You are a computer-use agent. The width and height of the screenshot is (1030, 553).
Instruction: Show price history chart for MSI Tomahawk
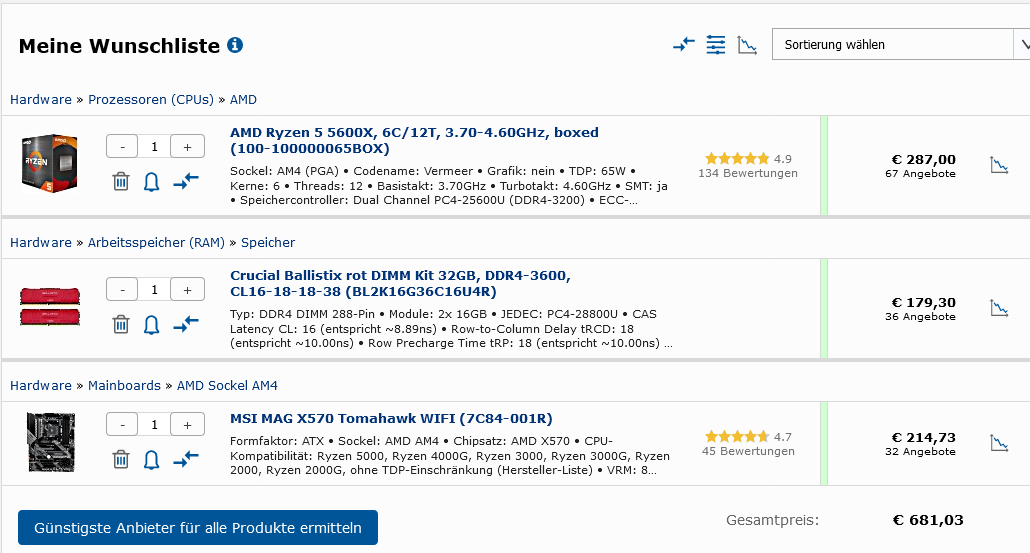click(x=999, y=442)
